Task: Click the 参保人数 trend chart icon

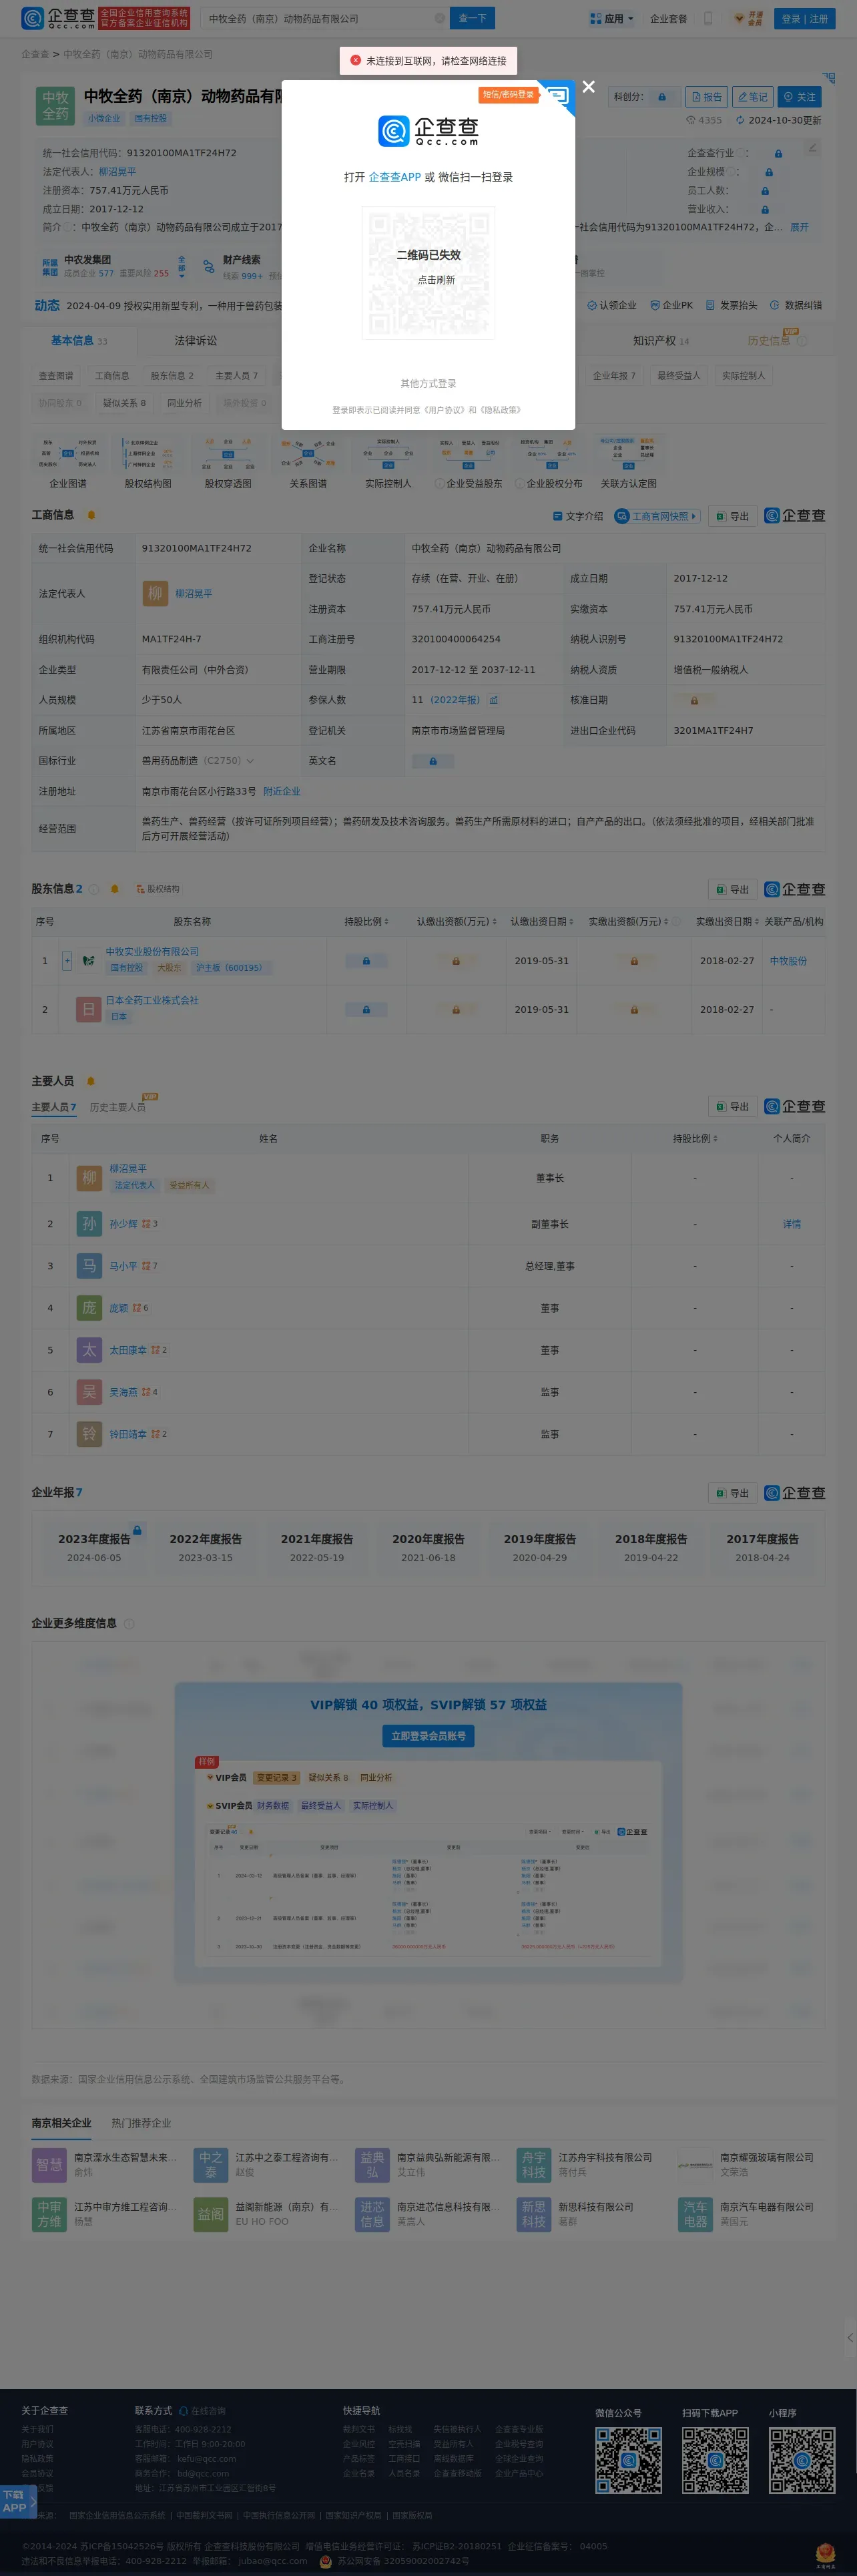Action: pyautogui.click(x=493, y=700)
